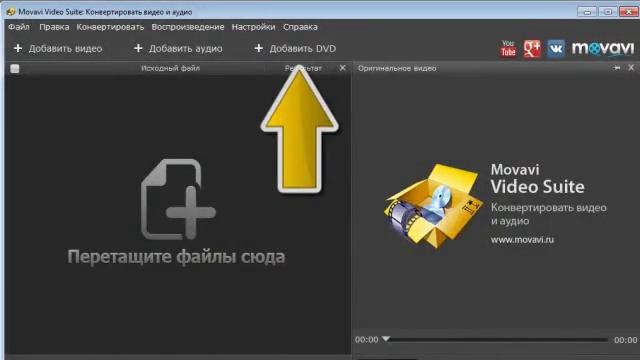Image resolution: width=640 pixels, height=360 pixels.
Task: Click the add-file drop area icon
Action: point(178,199)
